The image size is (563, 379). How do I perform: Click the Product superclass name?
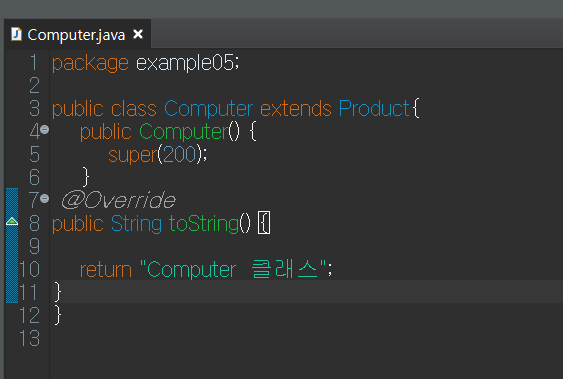click(374, 108)
